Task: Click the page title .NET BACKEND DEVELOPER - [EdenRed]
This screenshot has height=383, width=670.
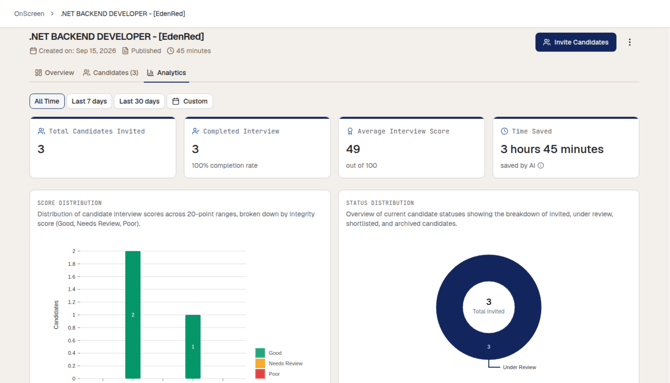Action: point(117,37)
